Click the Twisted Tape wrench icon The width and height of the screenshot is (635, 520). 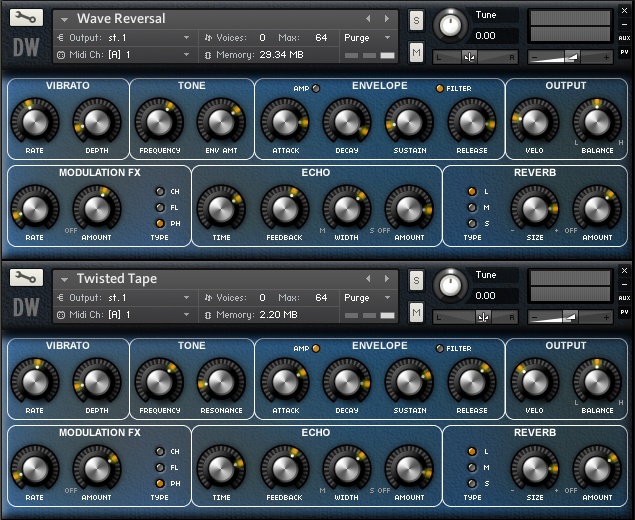27,278
